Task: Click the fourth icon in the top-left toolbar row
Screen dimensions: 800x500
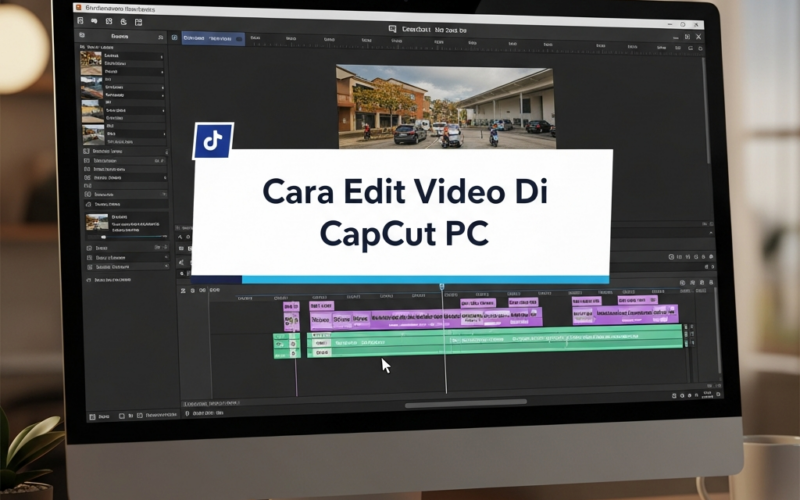Action: tap(123, 22)
